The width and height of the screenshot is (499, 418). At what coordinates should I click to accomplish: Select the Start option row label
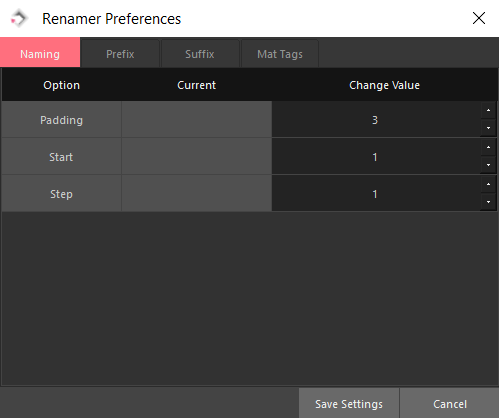point(62,157)
